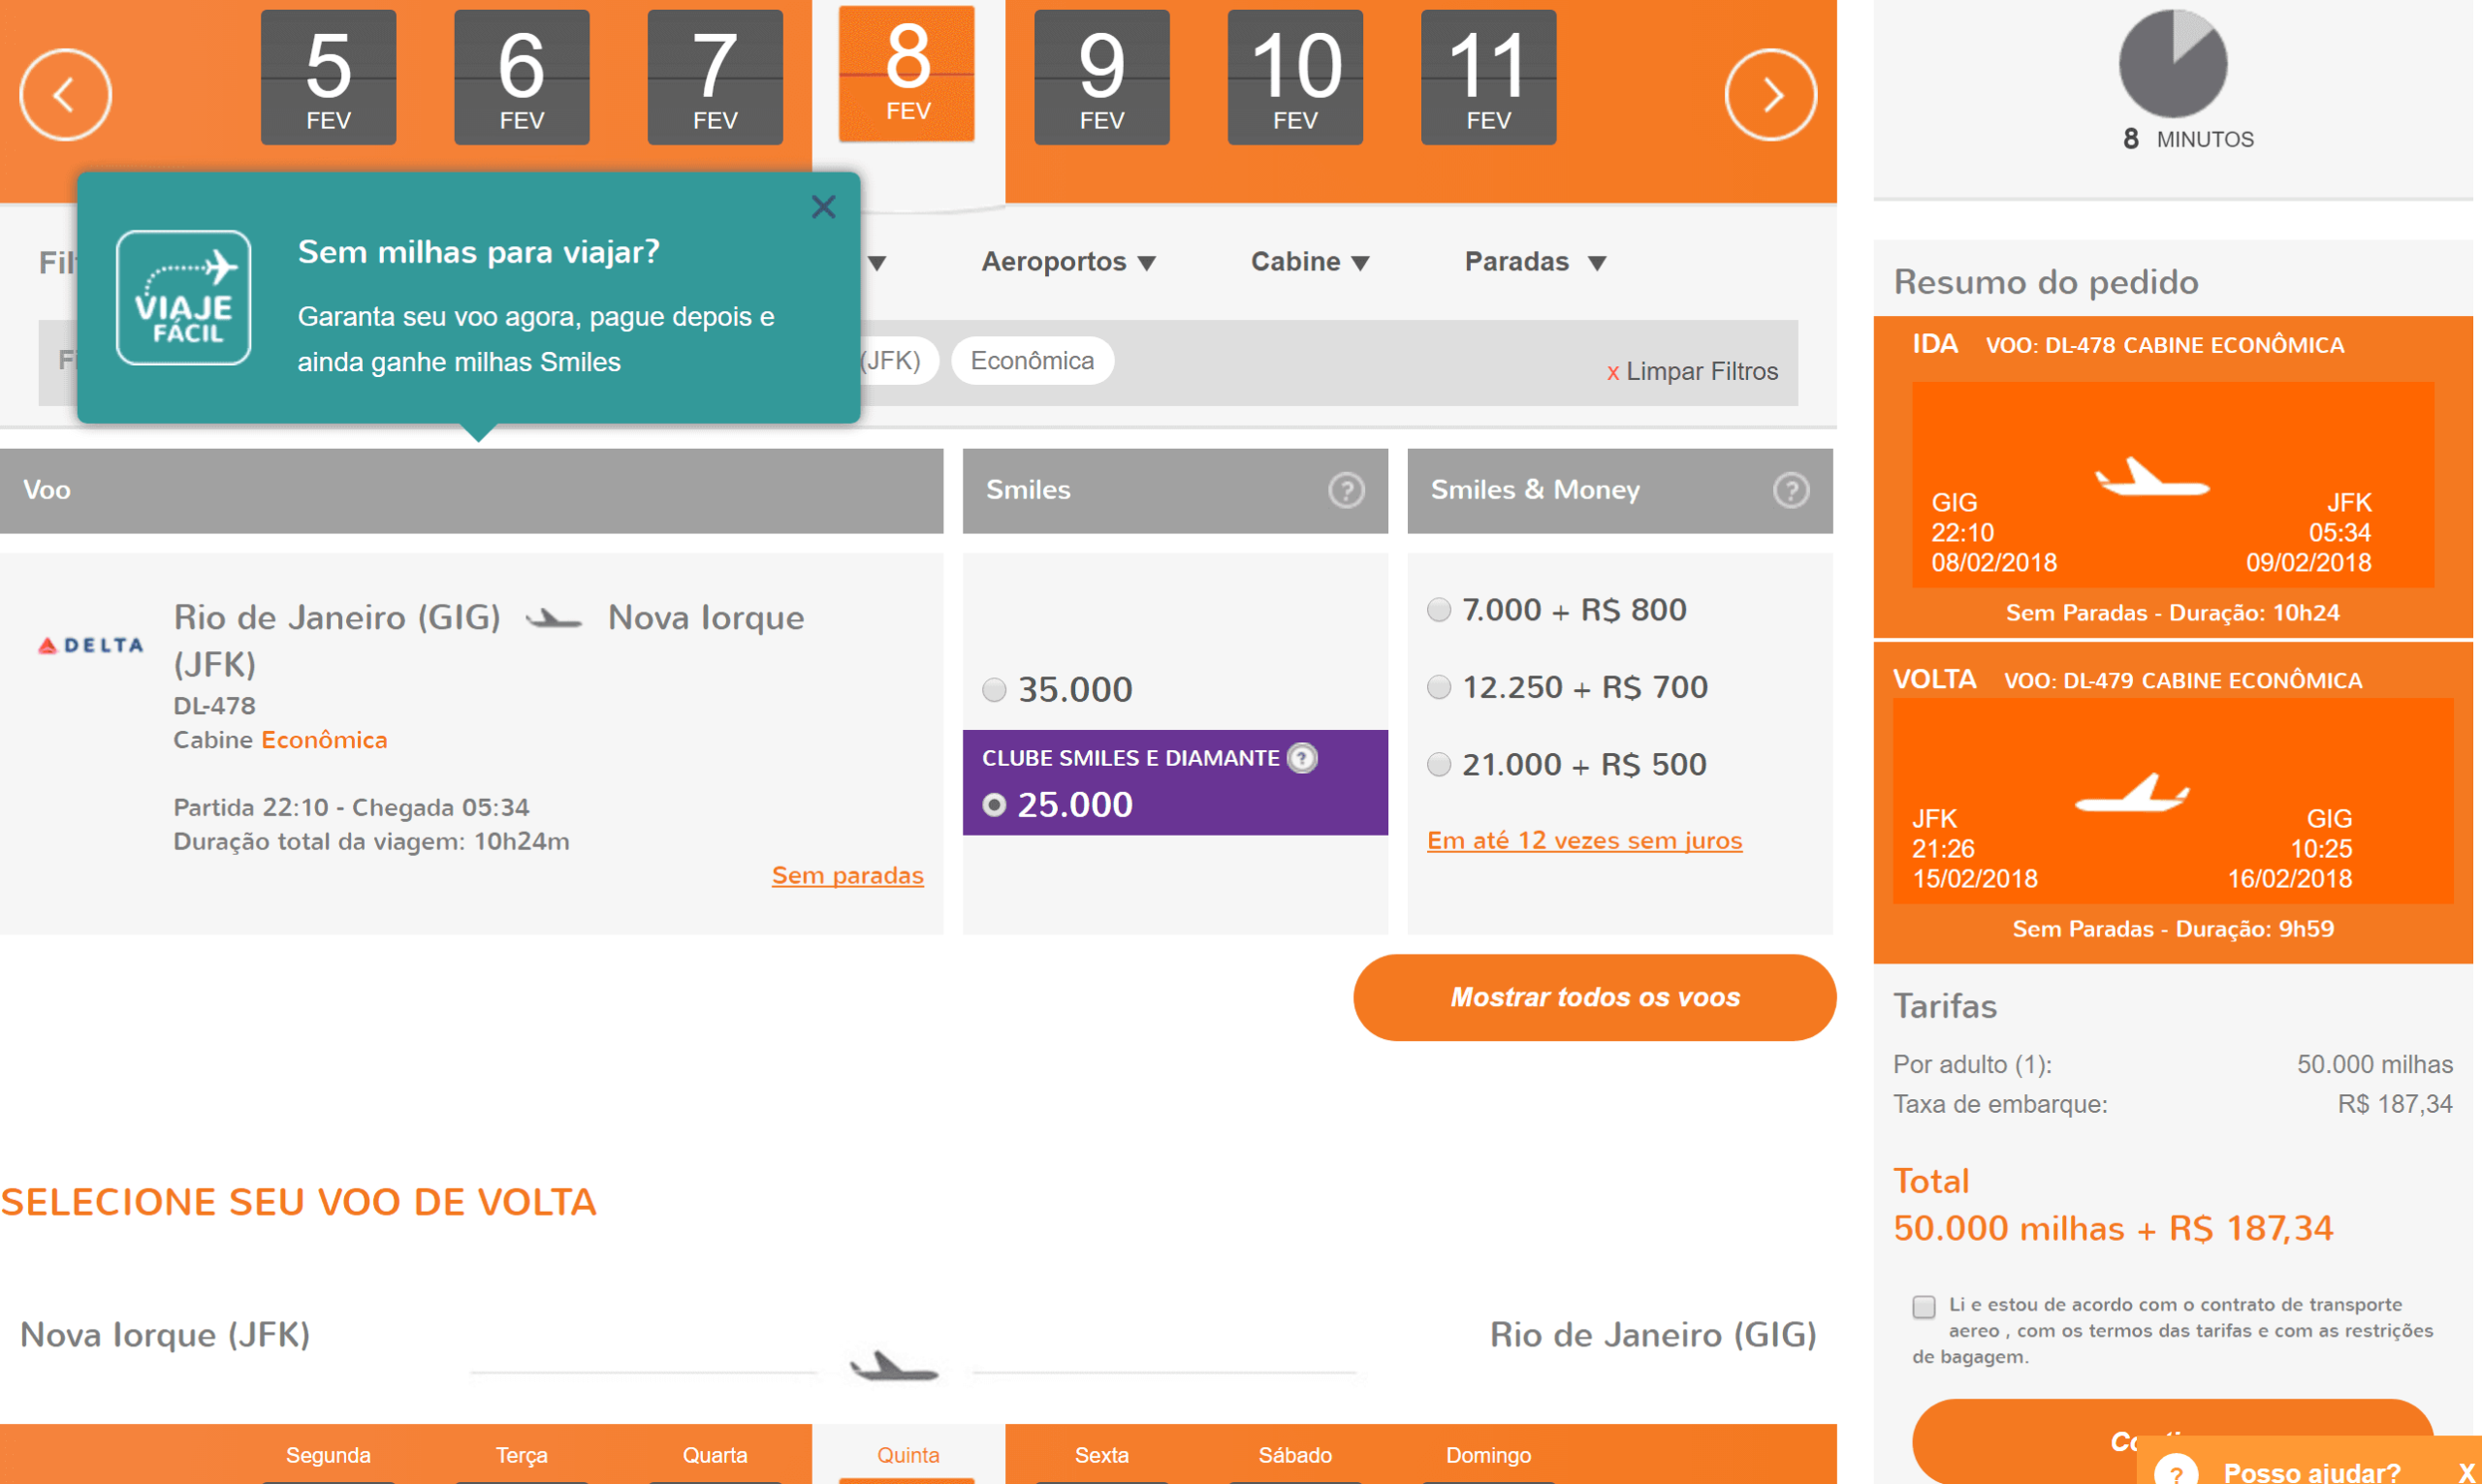This screenshot has width=2482, height=1484.
Task: Select Domingo return day tab
Action: click(x=1488, y=1455)
